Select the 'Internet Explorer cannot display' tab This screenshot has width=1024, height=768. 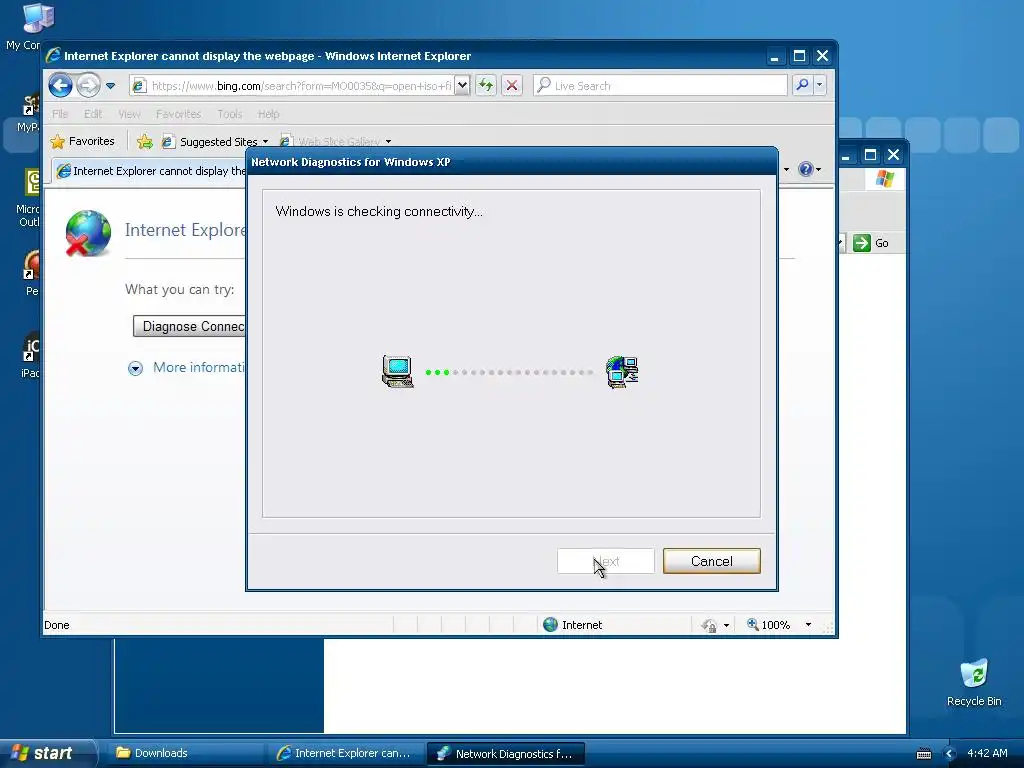152,171
